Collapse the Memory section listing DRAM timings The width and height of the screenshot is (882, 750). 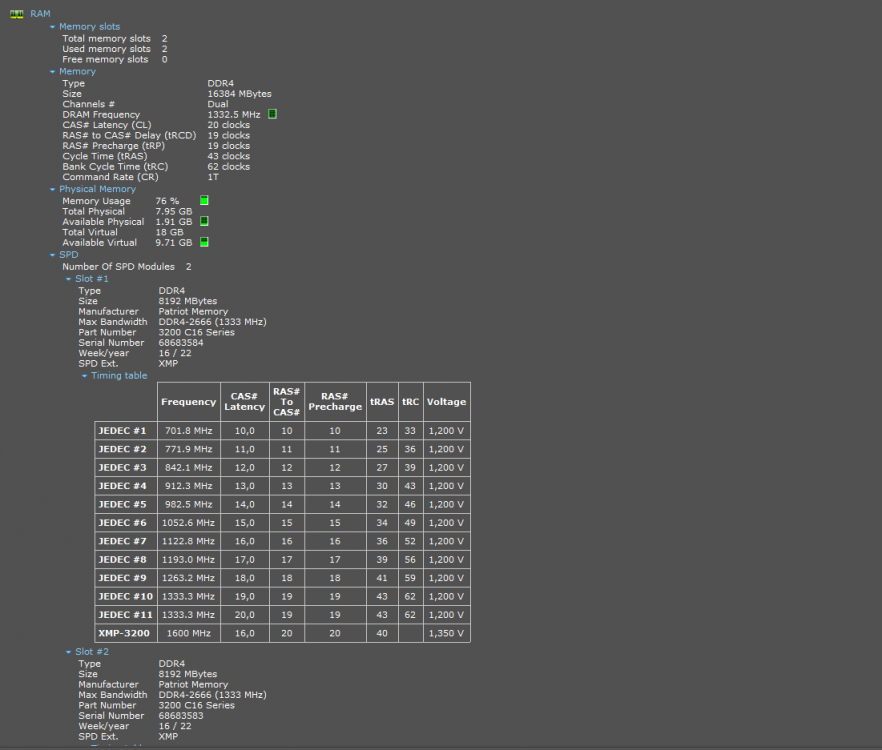click(x=52, y=72)
